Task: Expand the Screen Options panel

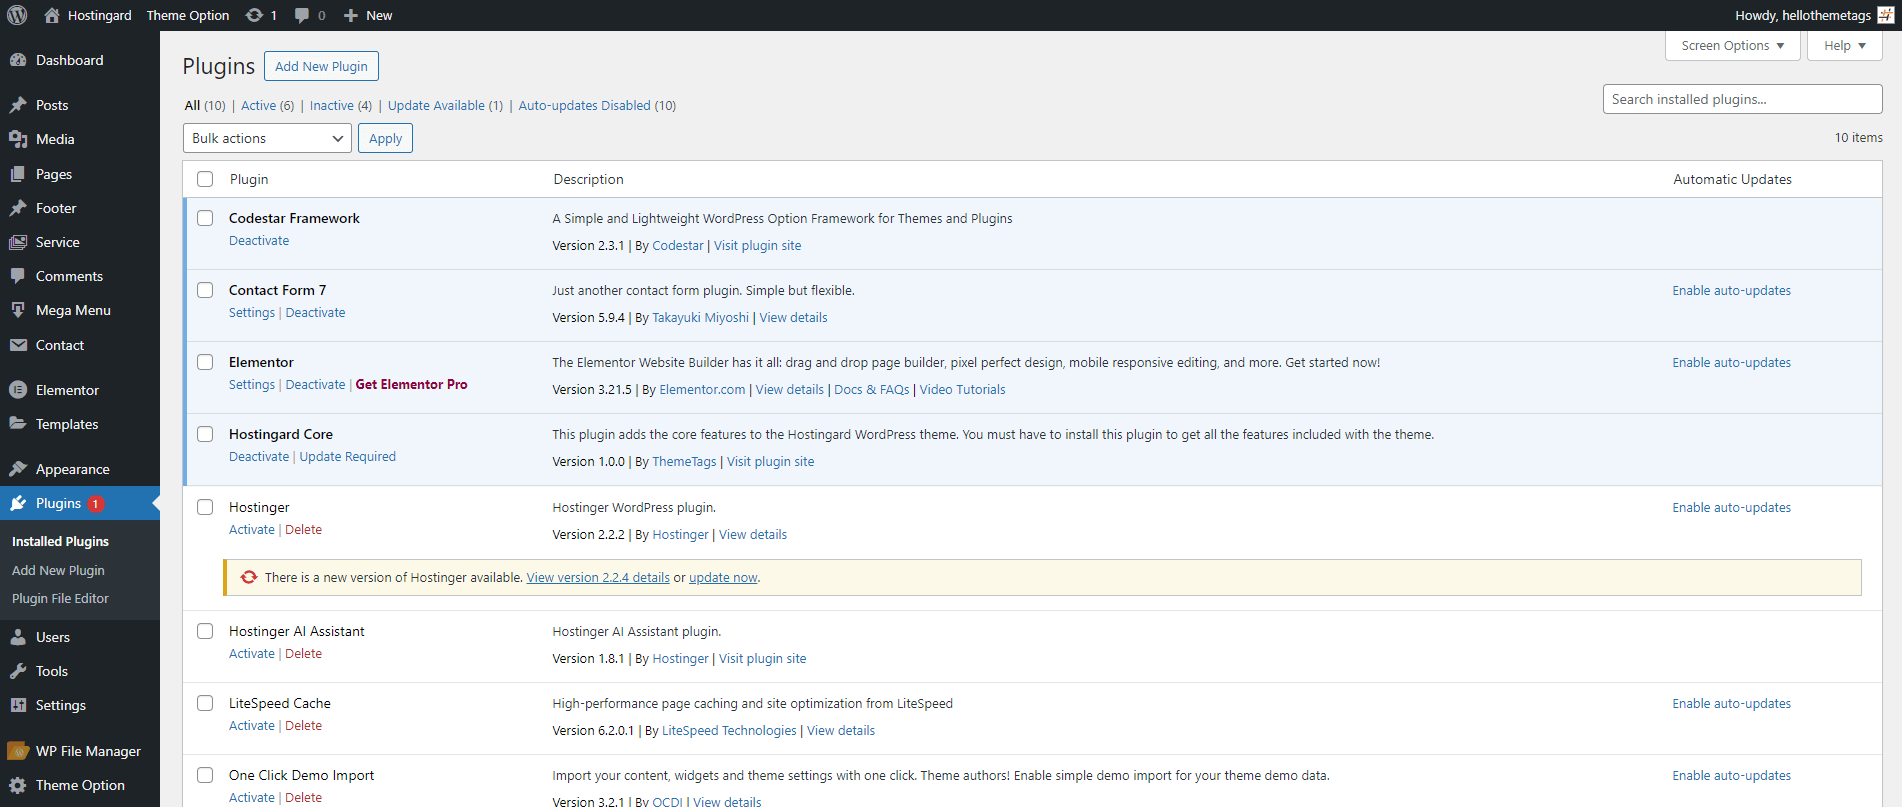Action: pos(1733,46)
